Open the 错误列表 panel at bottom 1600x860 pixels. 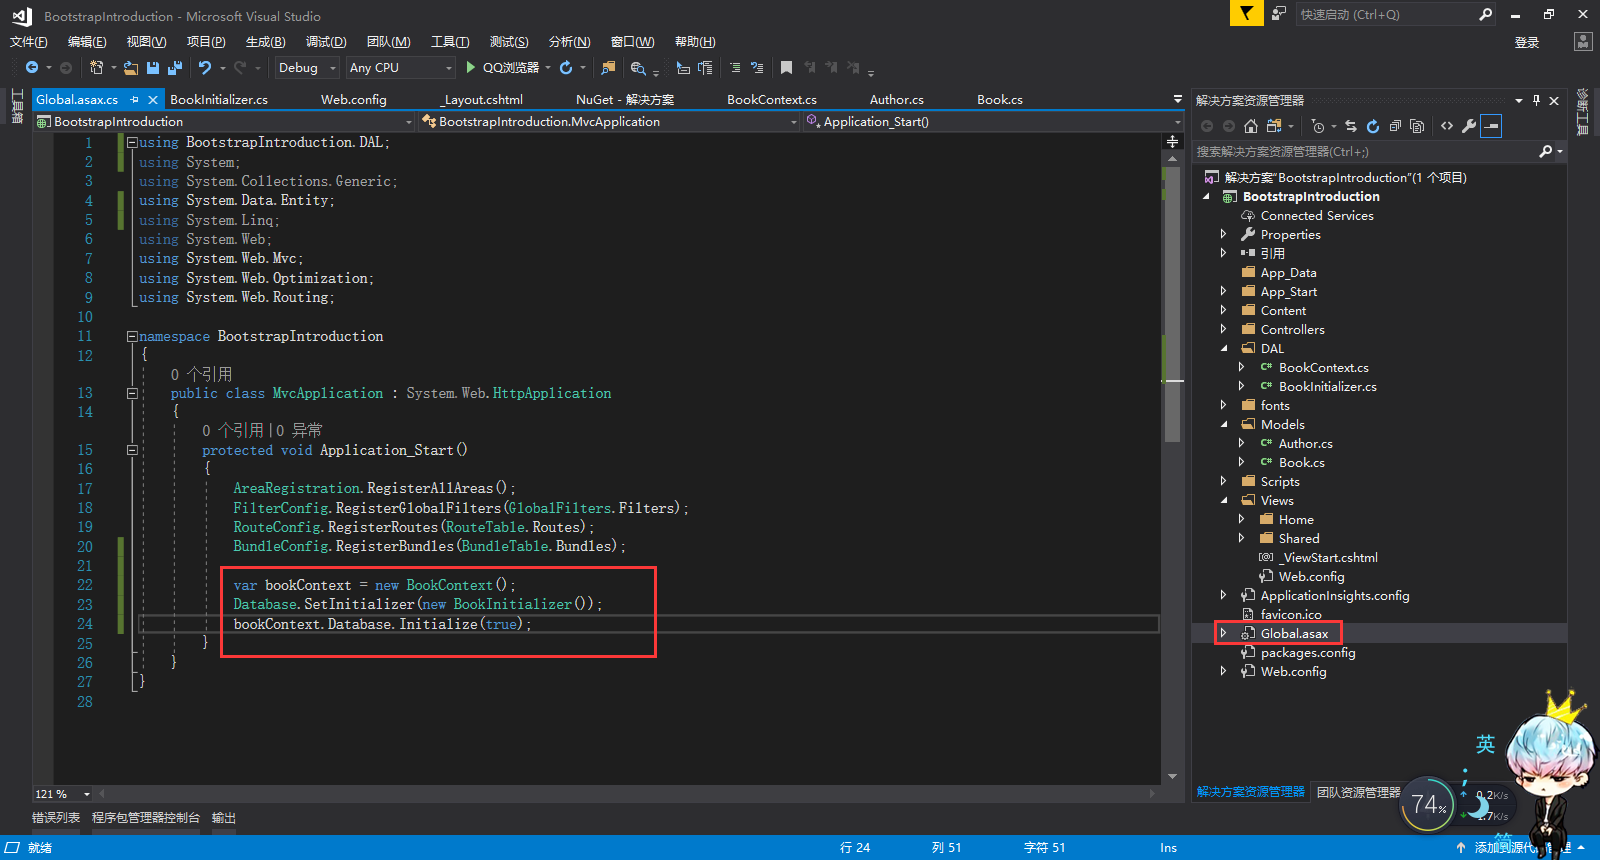click(x=56, y=818)
